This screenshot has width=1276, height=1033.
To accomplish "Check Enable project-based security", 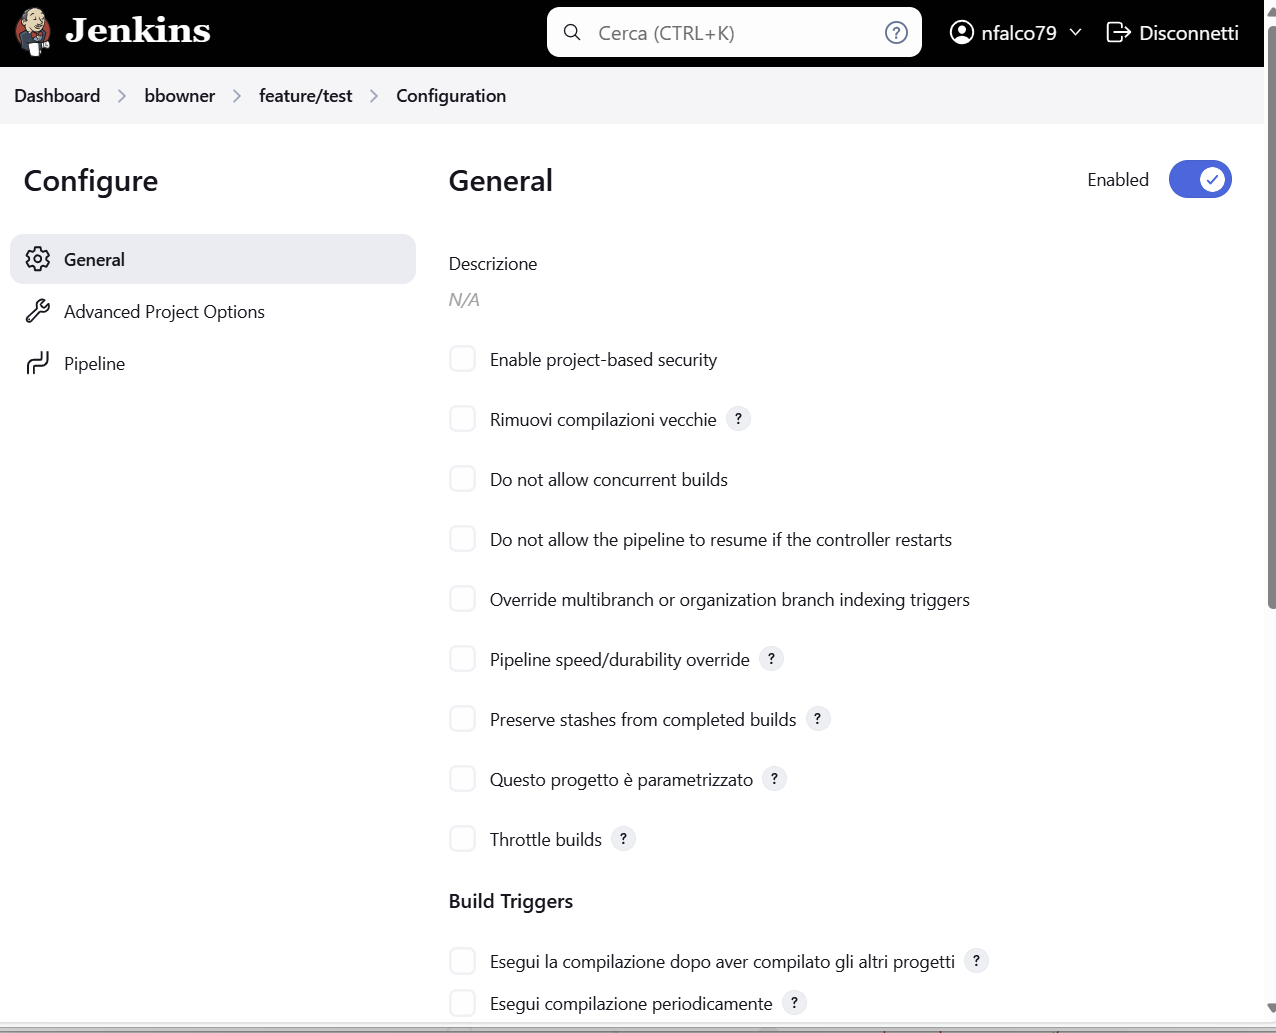I will [462, 359].
